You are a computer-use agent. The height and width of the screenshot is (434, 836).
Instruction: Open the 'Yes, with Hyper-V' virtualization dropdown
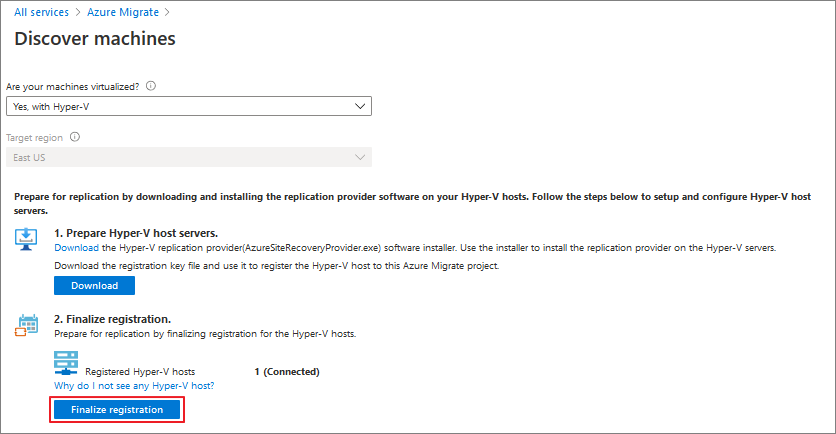tap(189, 106)
